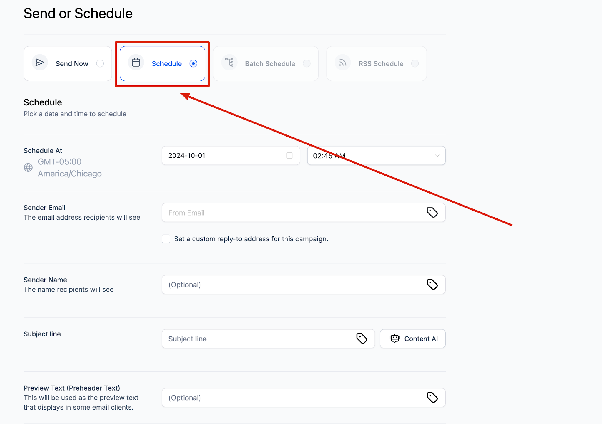Click the Batch Schedule branching icon
This screenshot has height=424, width=602.
(229, 62)
